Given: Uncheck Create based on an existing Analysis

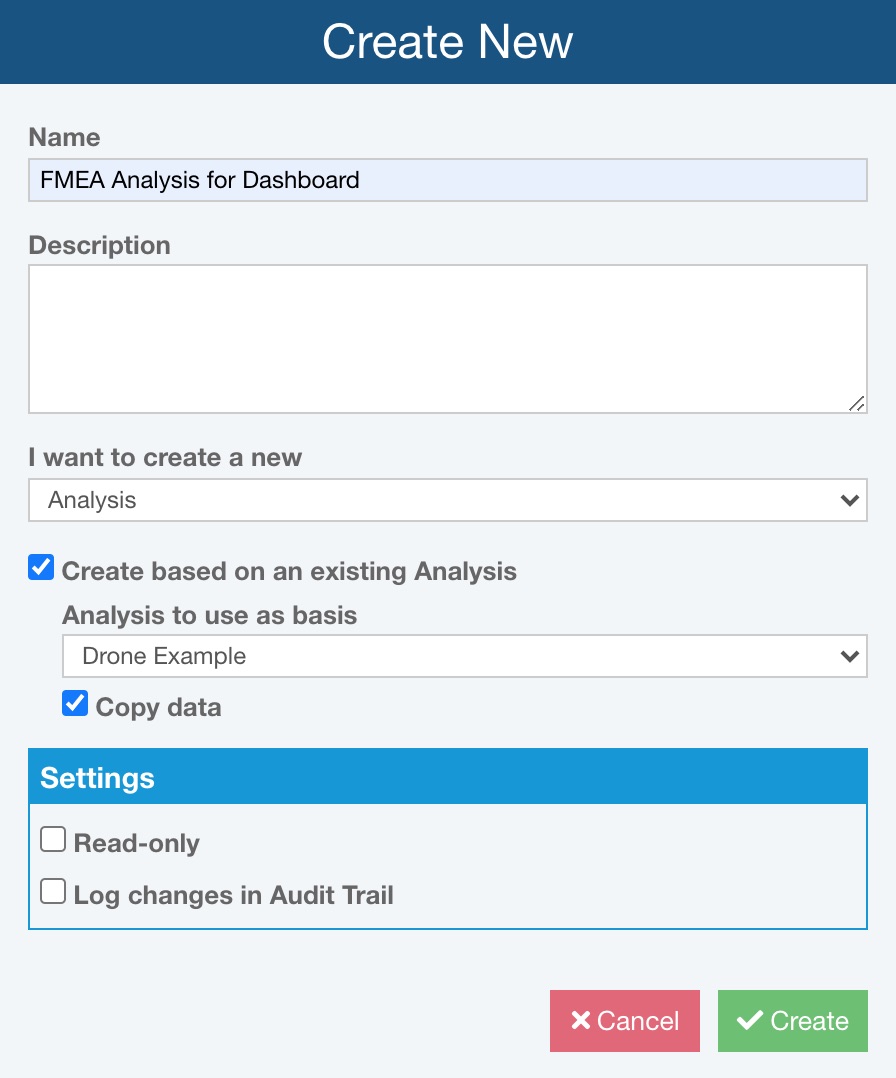Looking at the screenshot, I should click(x=41, y=568).
